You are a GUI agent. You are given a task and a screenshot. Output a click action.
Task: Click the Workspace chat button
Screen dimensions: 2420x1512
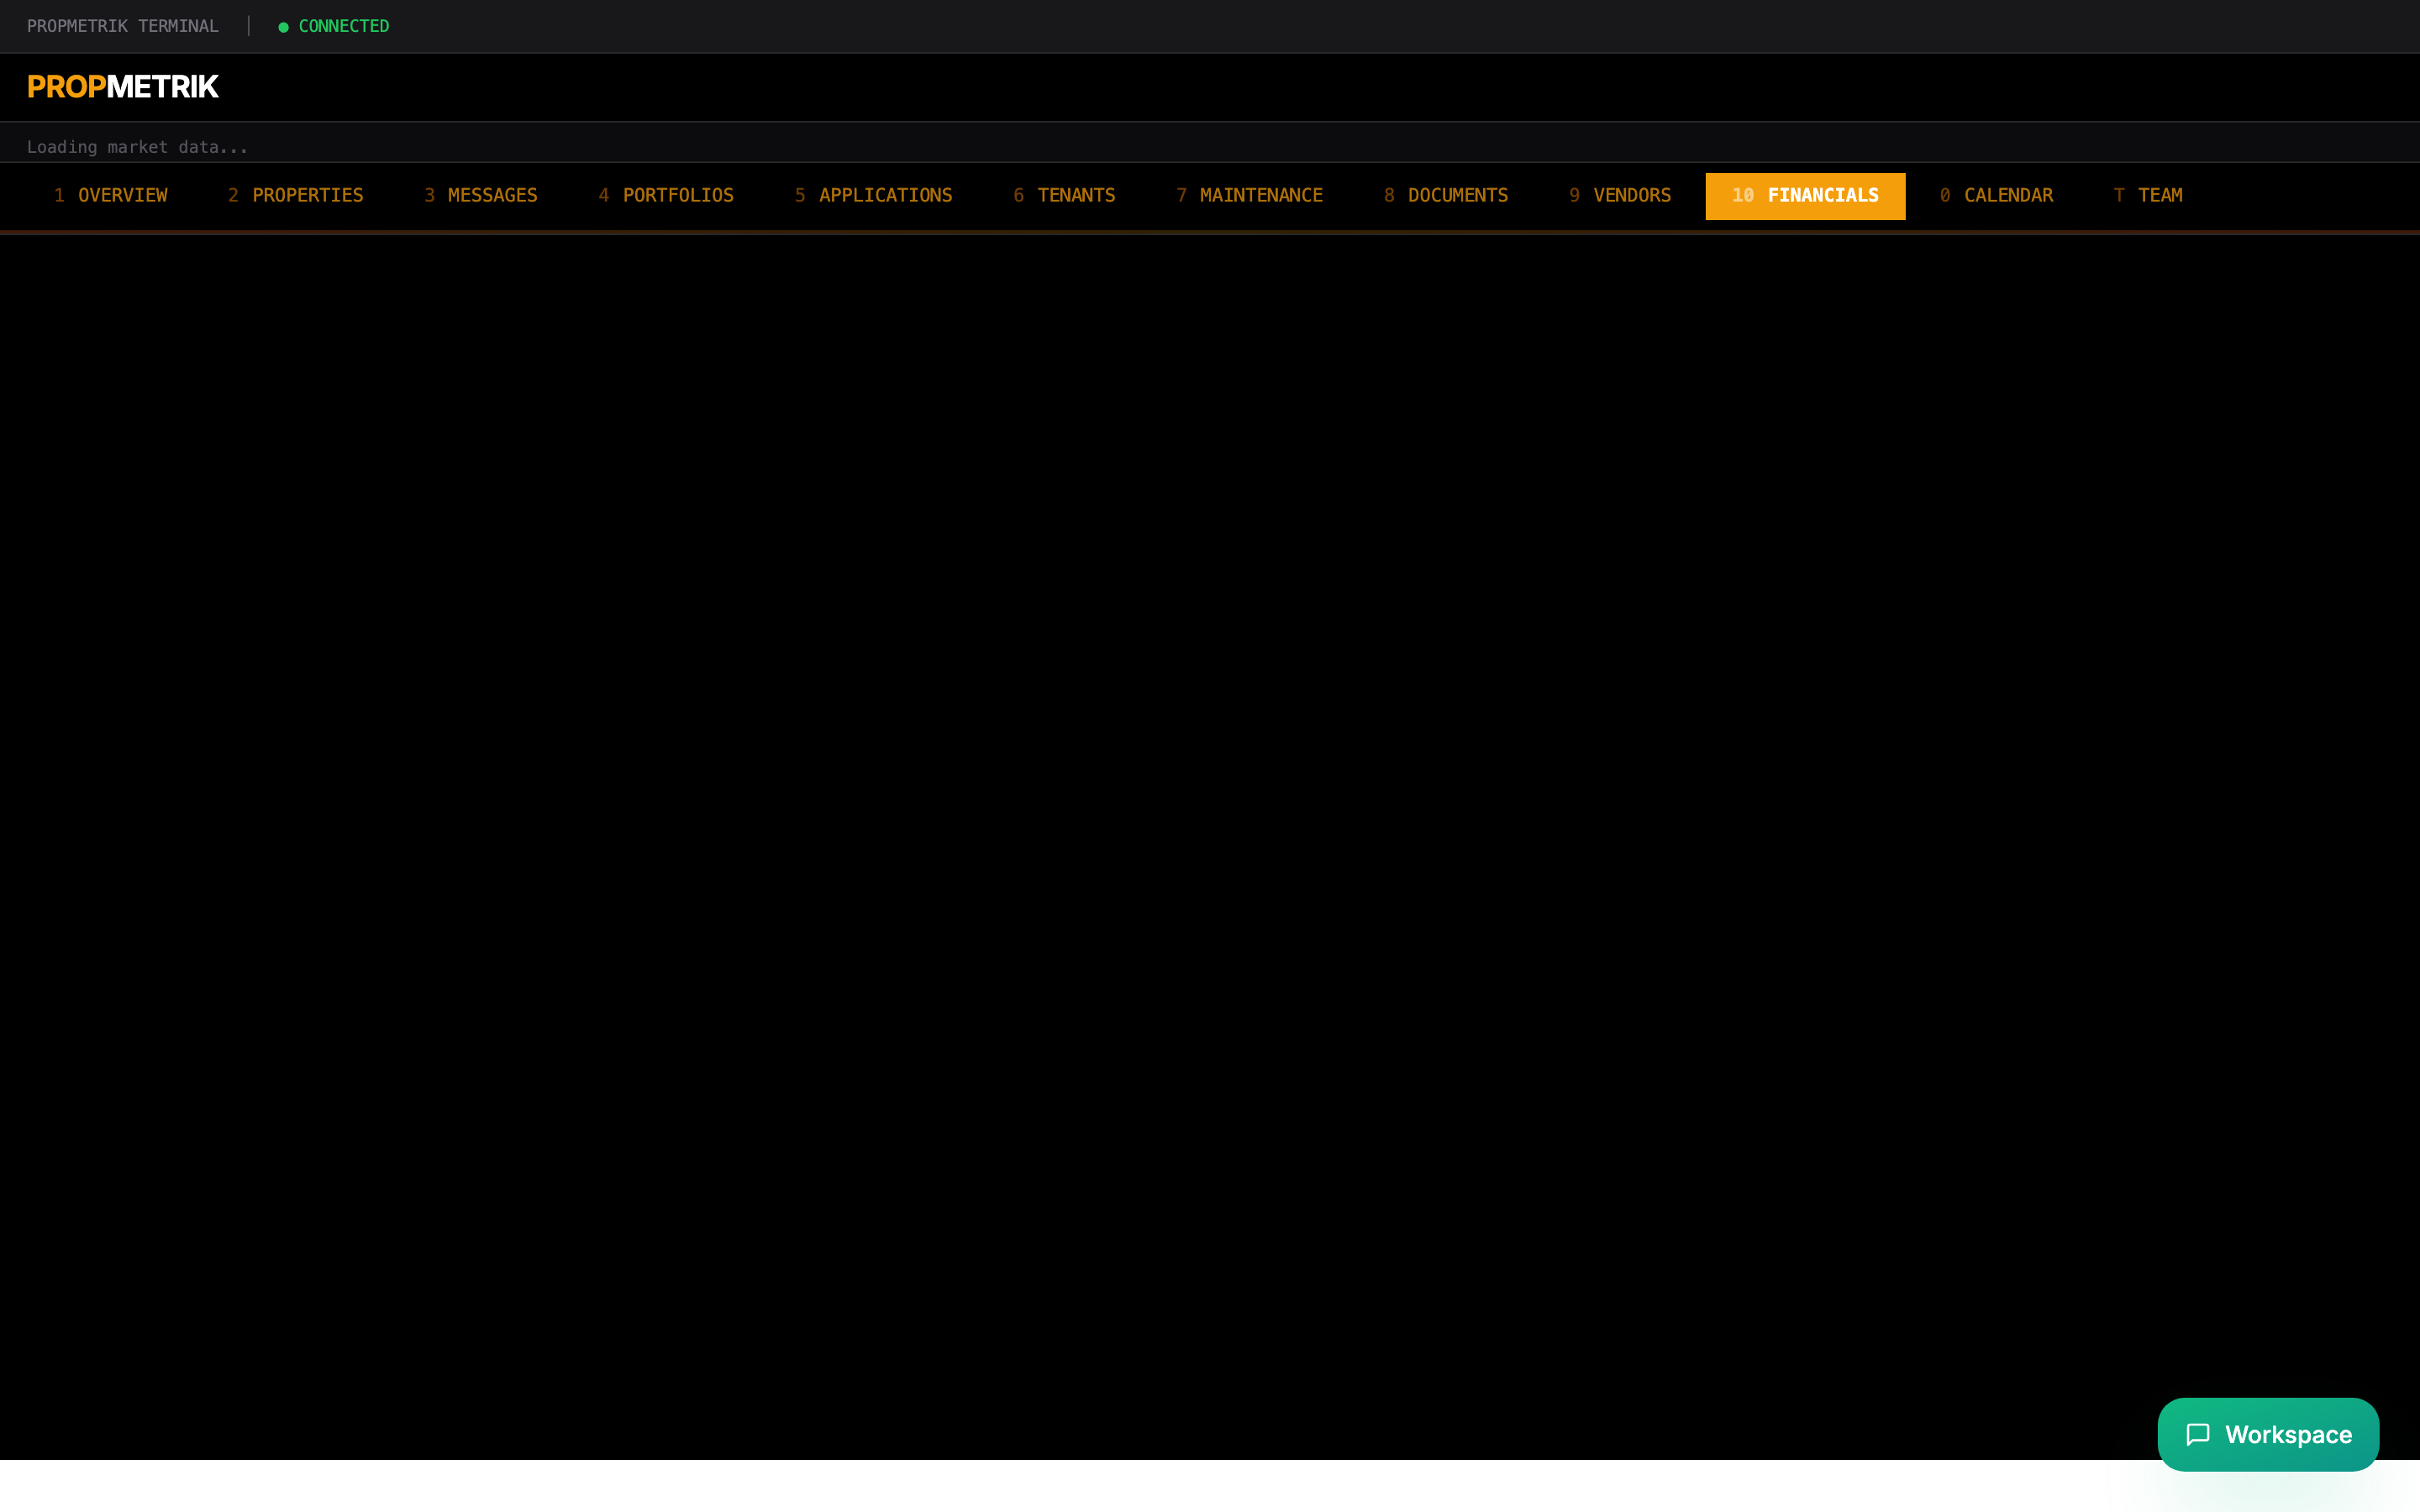point(2268,1434)
